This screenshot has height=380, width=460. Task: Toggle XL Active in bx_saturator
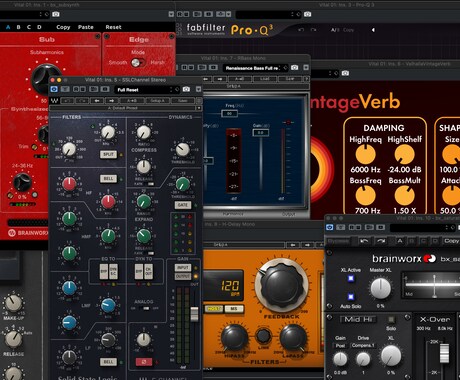click(351, 279)
